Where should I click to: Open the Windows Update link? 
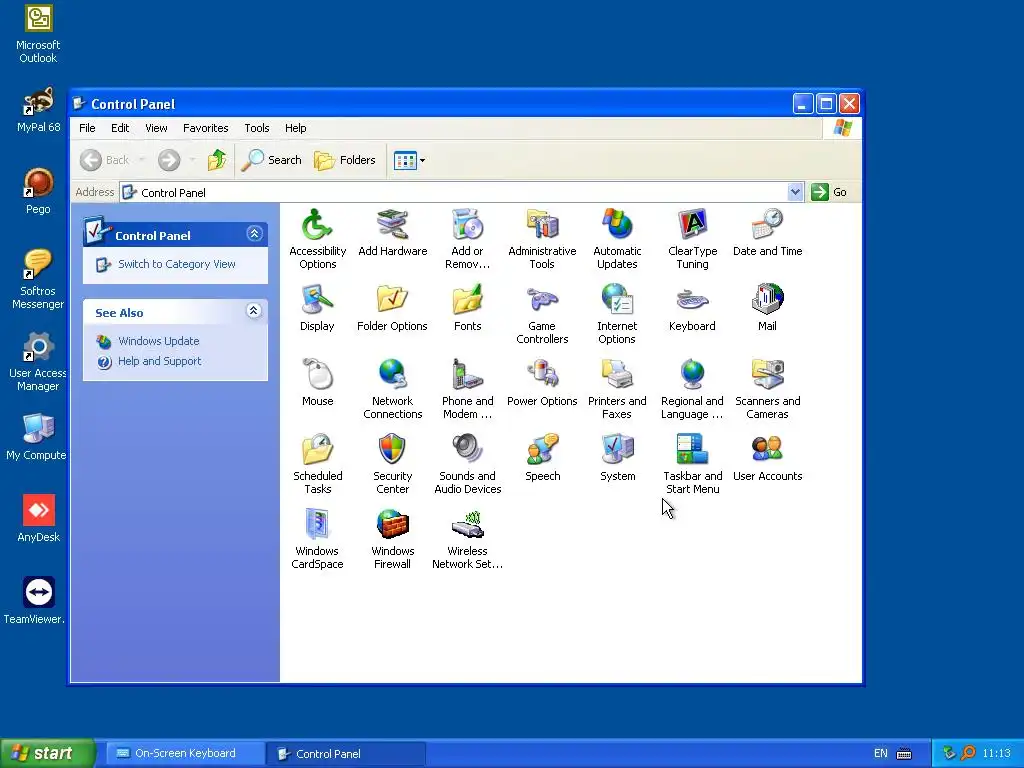click(x=159, y=341)
